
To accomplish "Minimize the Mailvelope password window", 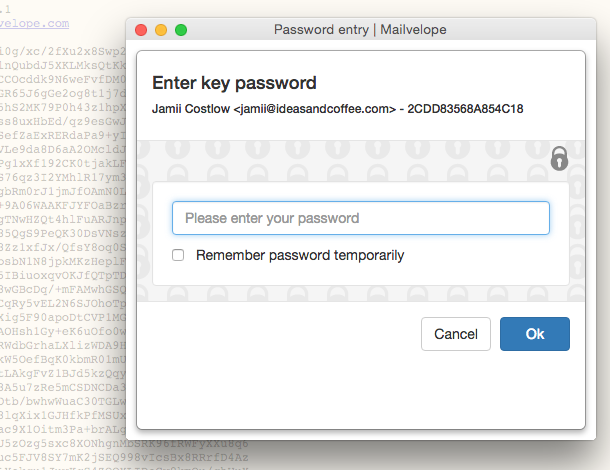I will (x=161, y=30).
